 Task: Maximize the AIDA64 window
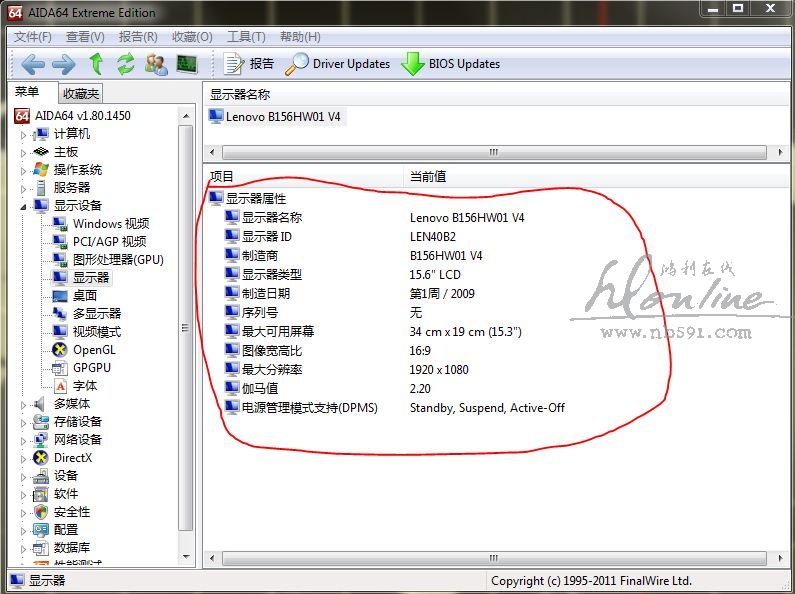coord(738,8)
